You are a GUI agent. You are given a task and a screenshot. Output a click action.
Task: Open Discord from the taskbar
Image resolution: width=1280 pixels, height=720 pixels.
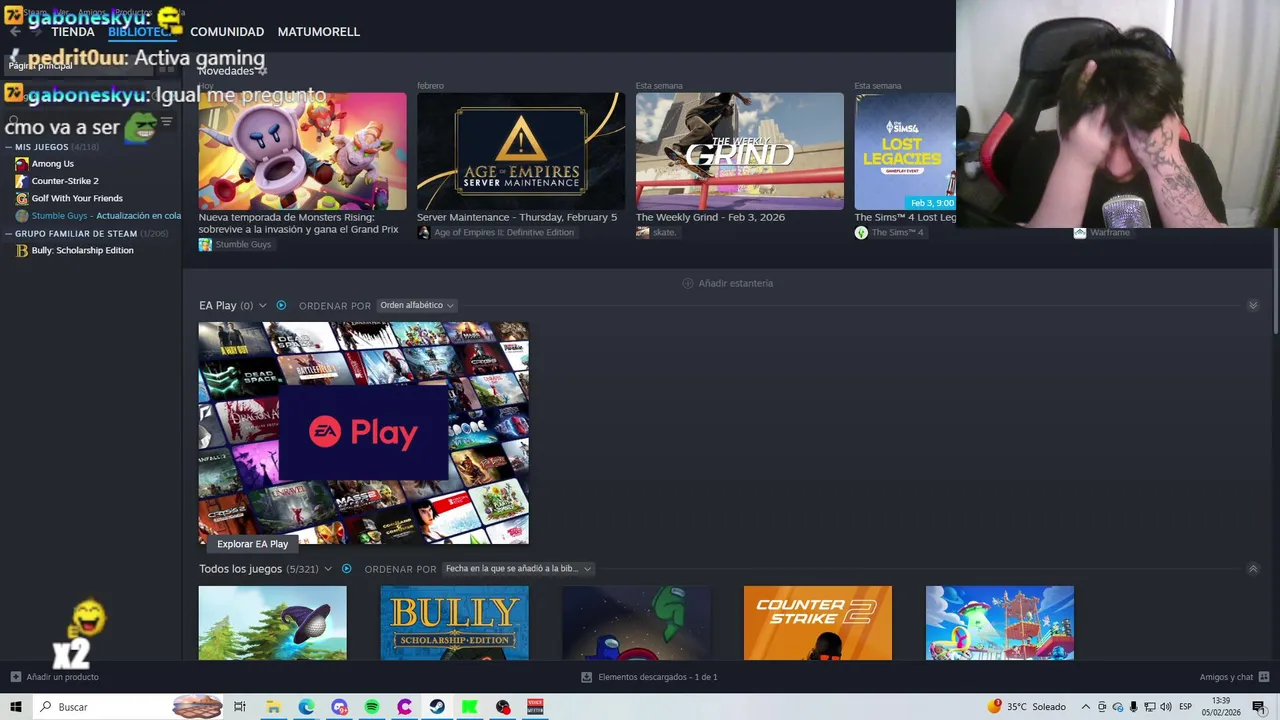(x=339, y=707)
